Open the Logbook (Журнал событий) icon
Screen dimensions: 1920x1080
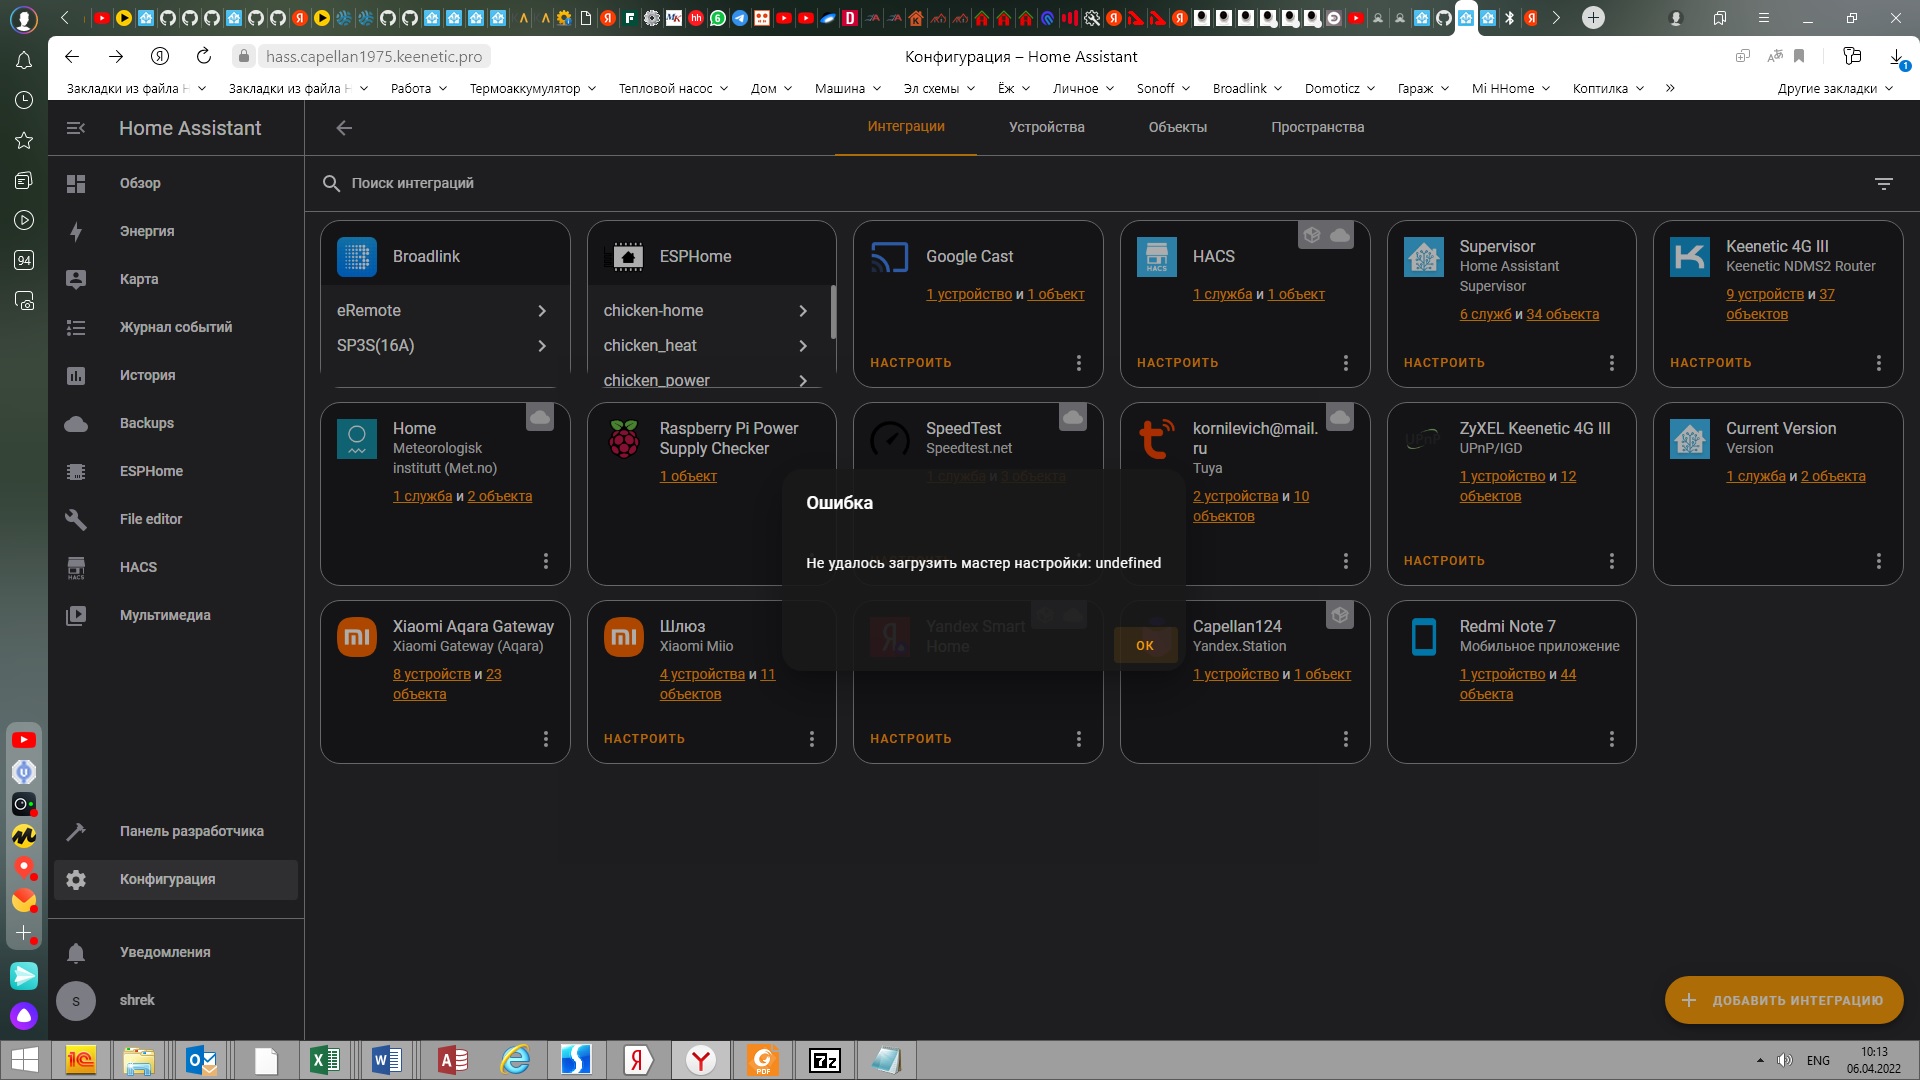pos(76,327)
